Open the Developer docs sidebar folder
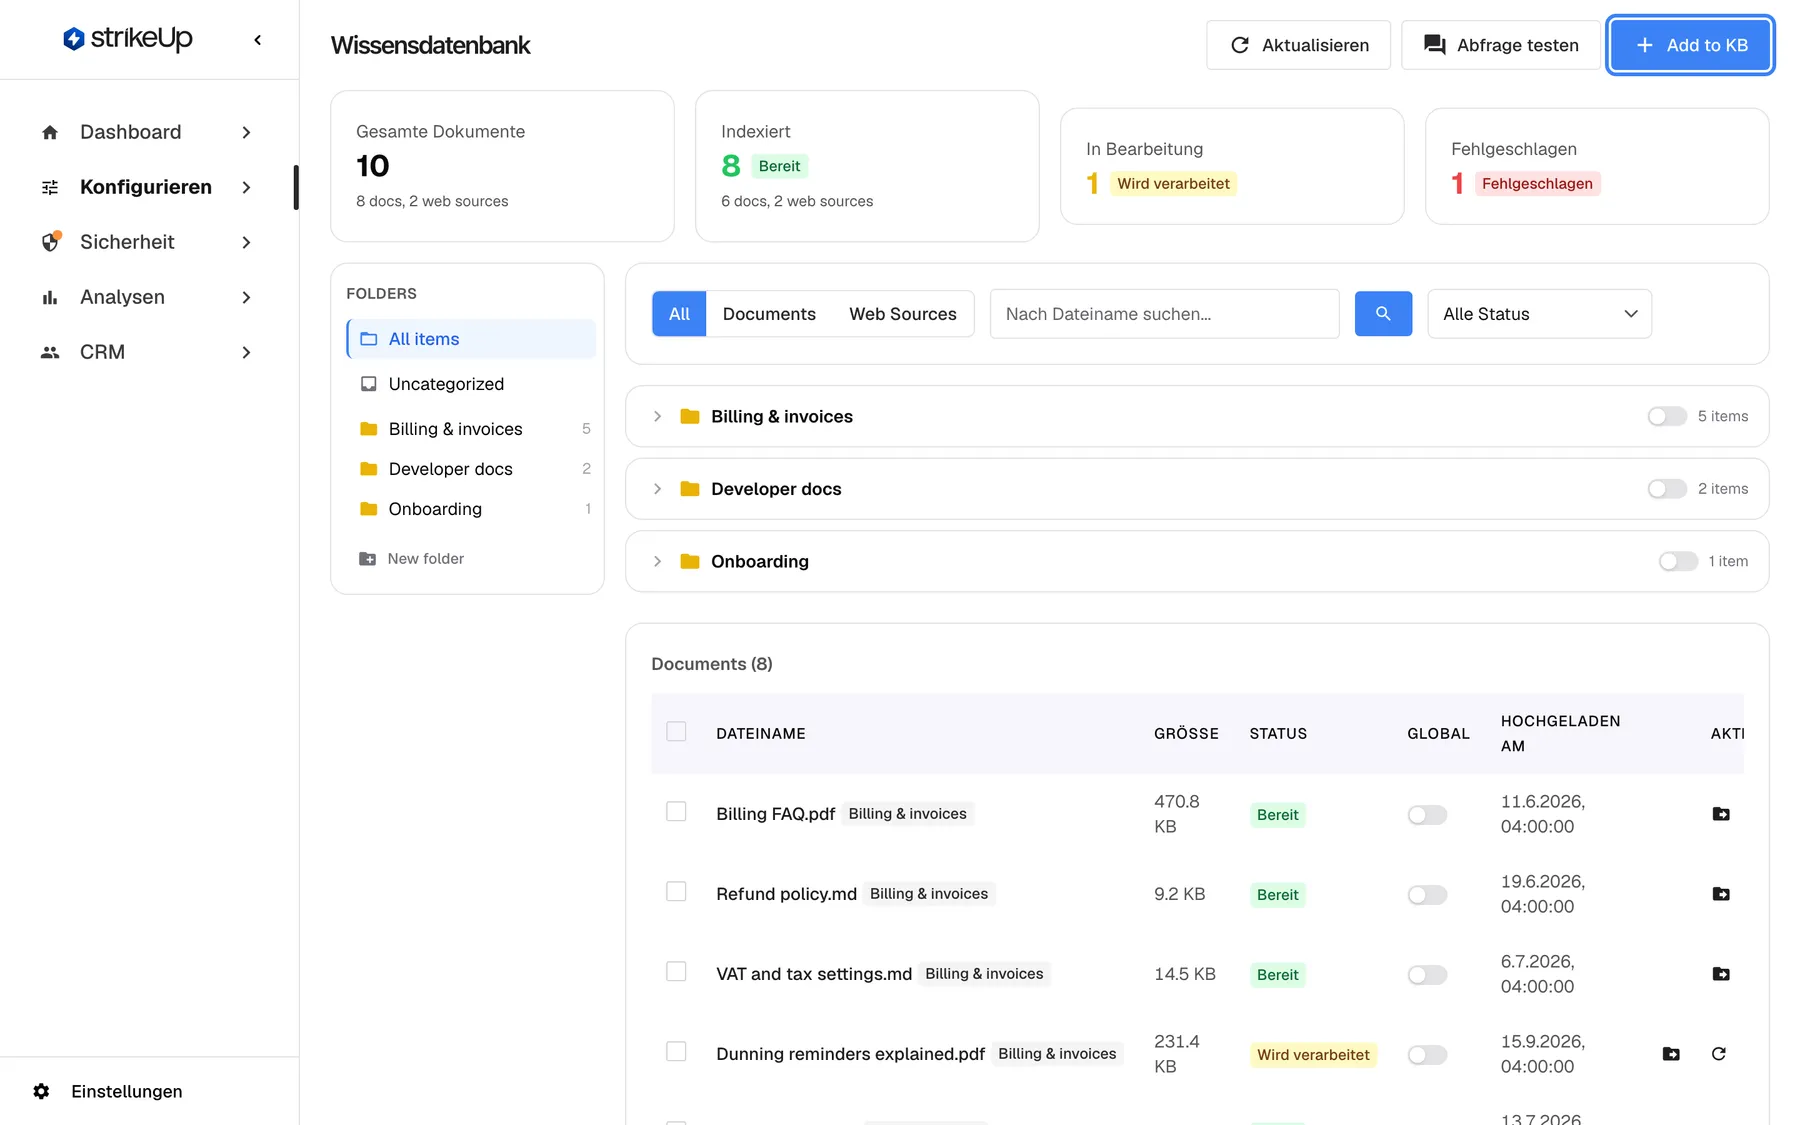The height and width of the screenshot is (1125, 1800). tap(471, 469)
